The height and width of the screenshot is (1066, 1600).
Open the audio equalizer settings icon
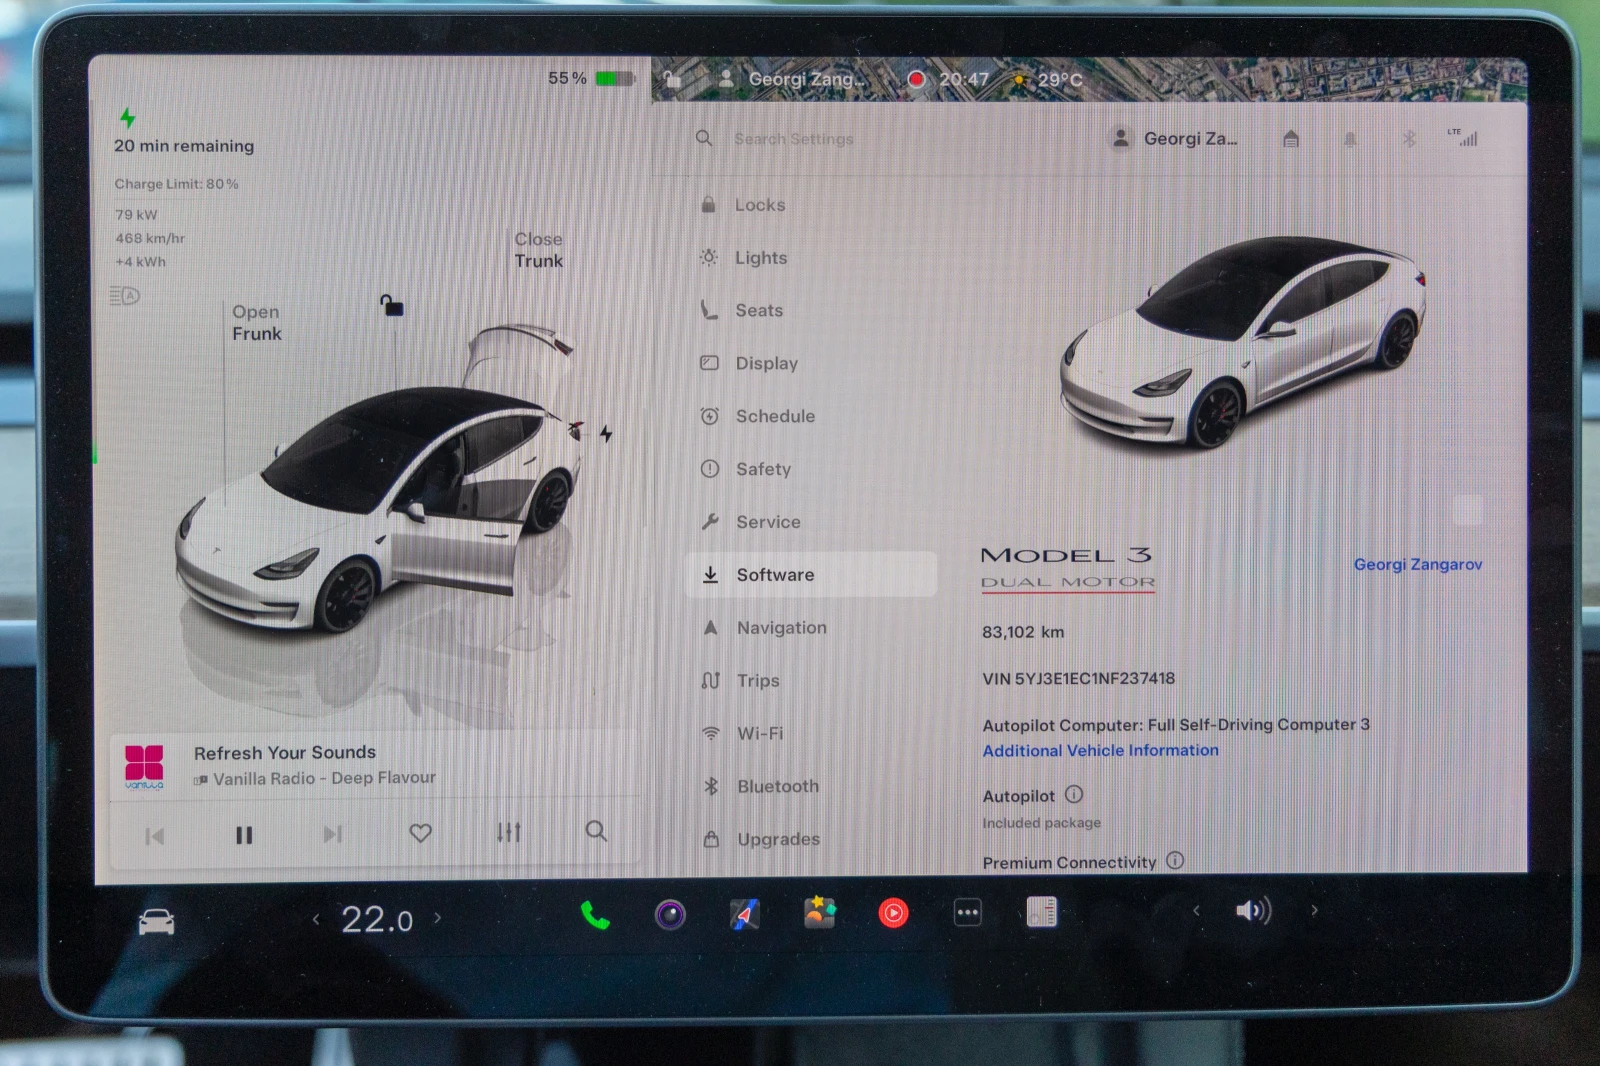click(509, 832)
